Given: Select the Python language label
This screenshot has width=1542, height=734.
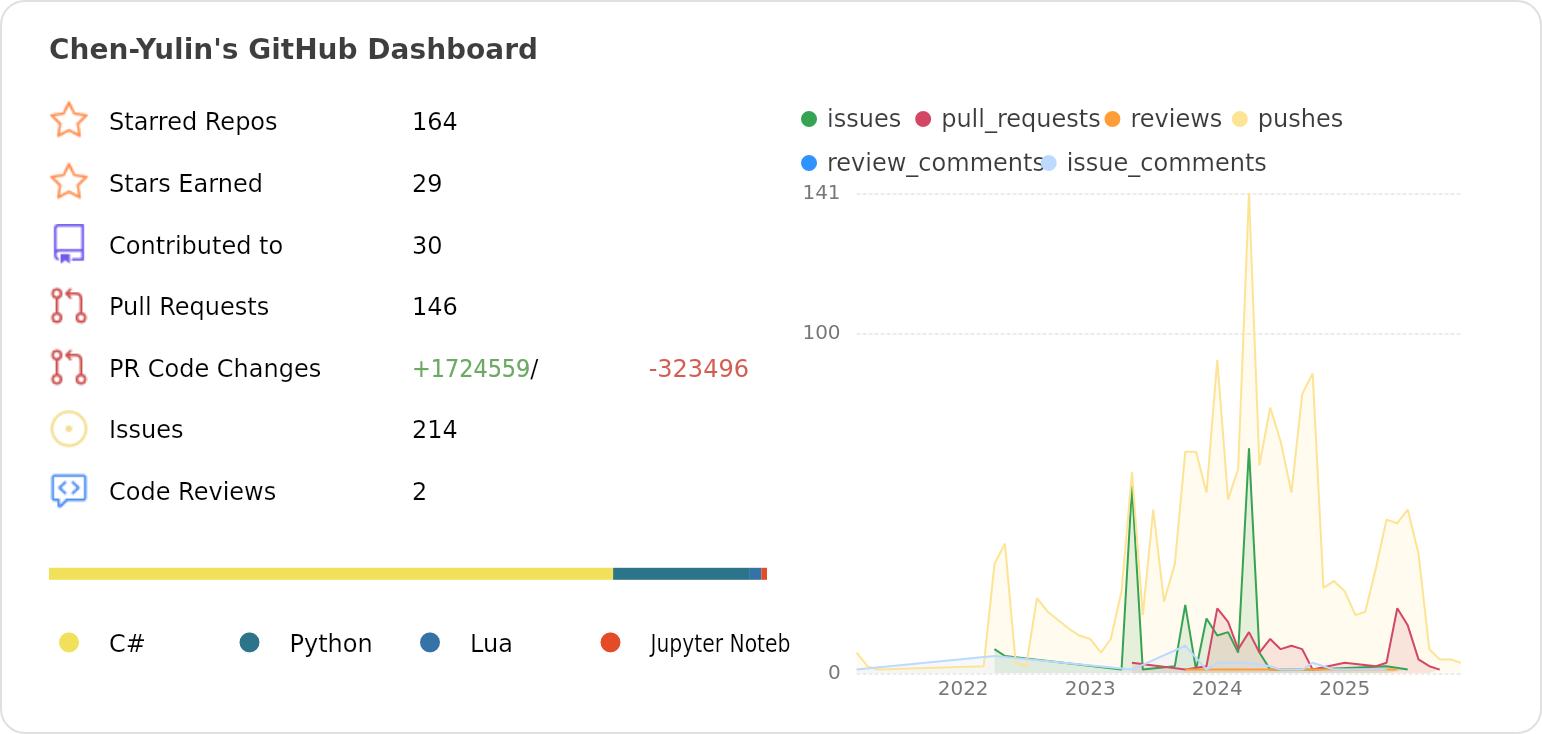Looking at the screenshot, I should coord(330,643).
